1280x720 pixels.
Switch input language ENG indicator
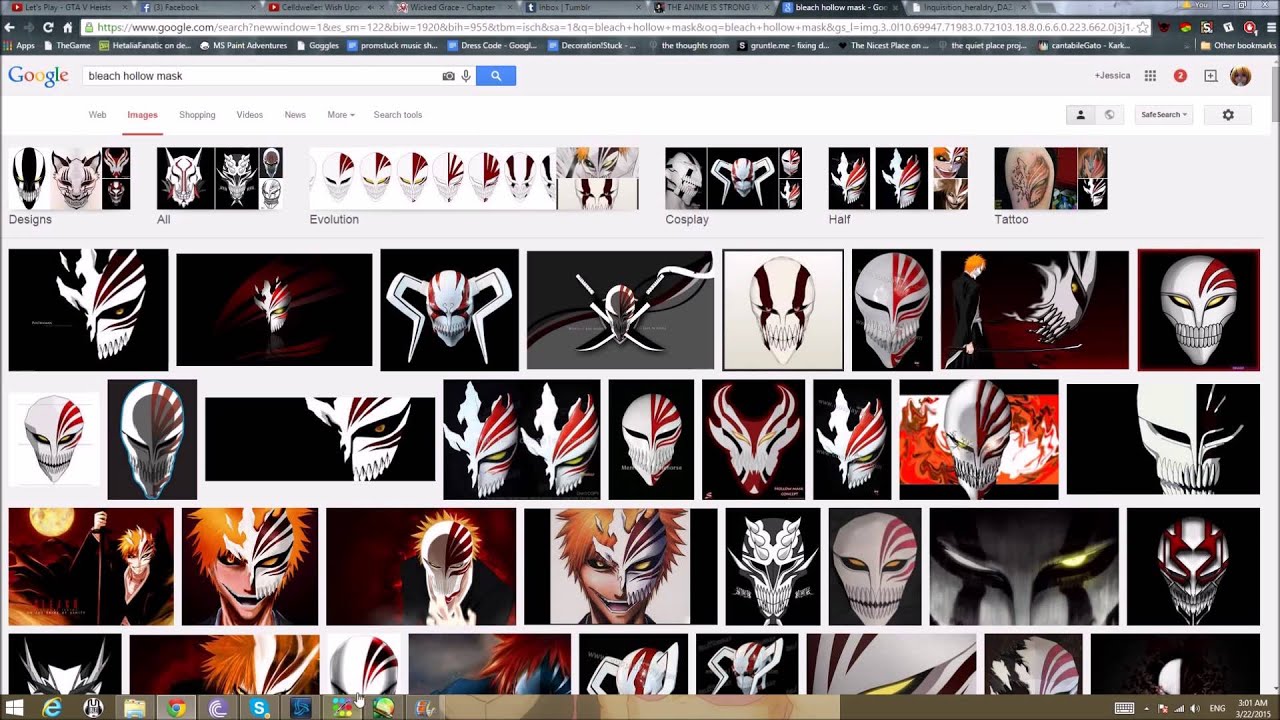tap(1218, 708)
